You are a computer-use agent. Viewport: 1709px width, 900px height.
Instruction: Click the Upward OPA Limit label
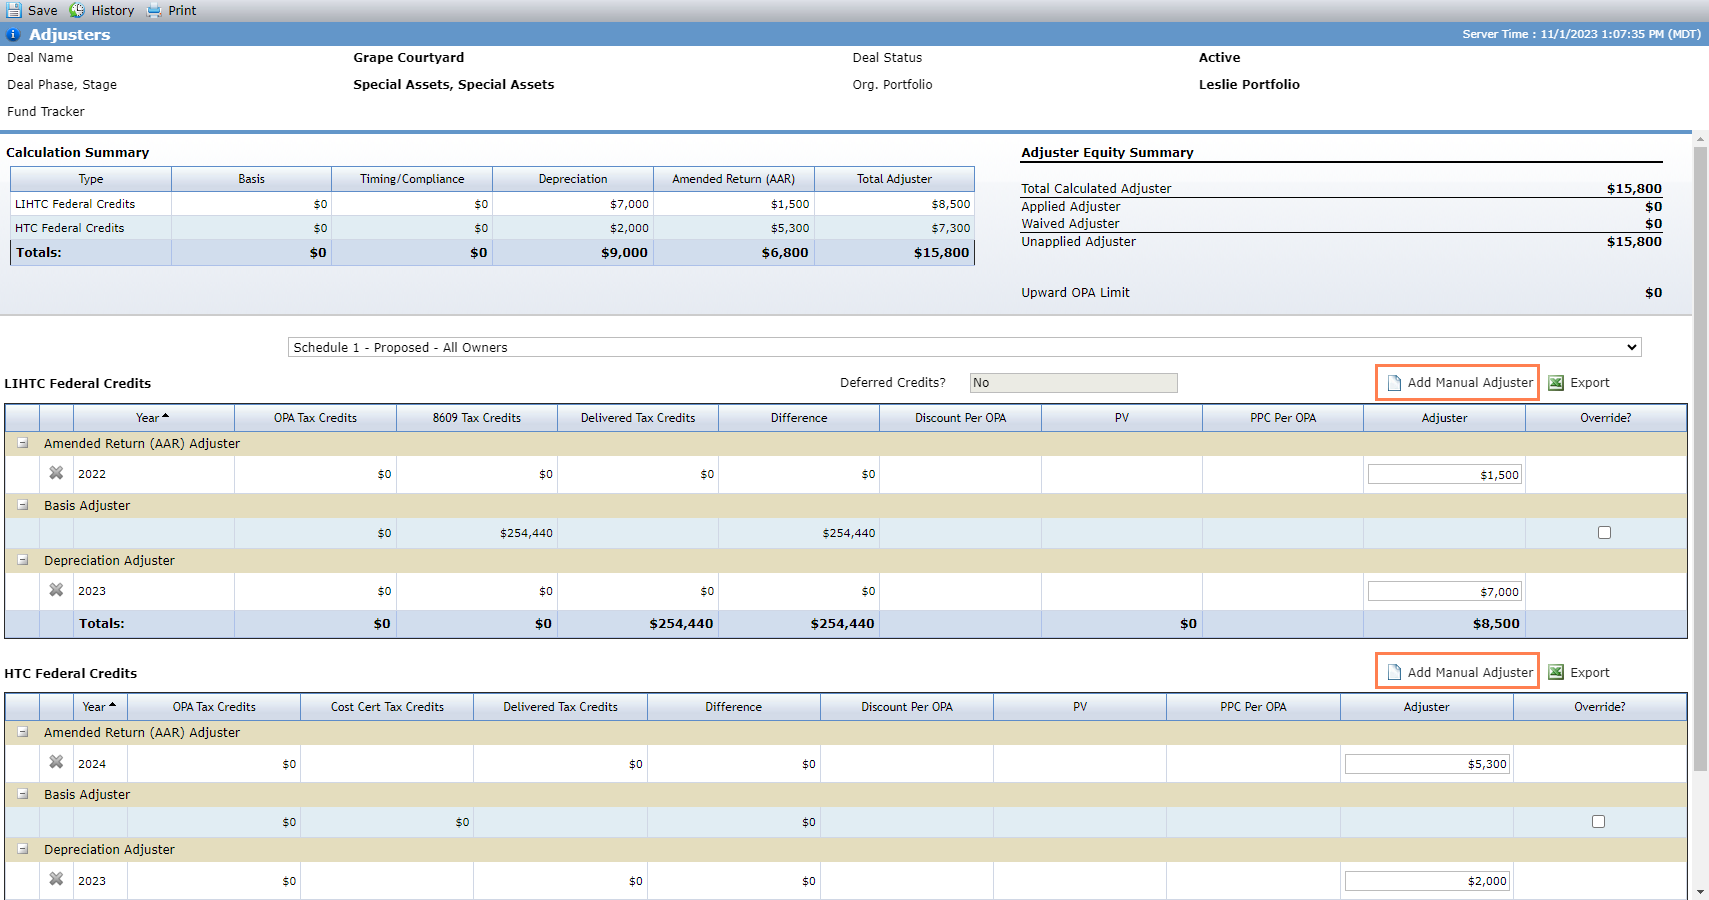coord(1075,293)
